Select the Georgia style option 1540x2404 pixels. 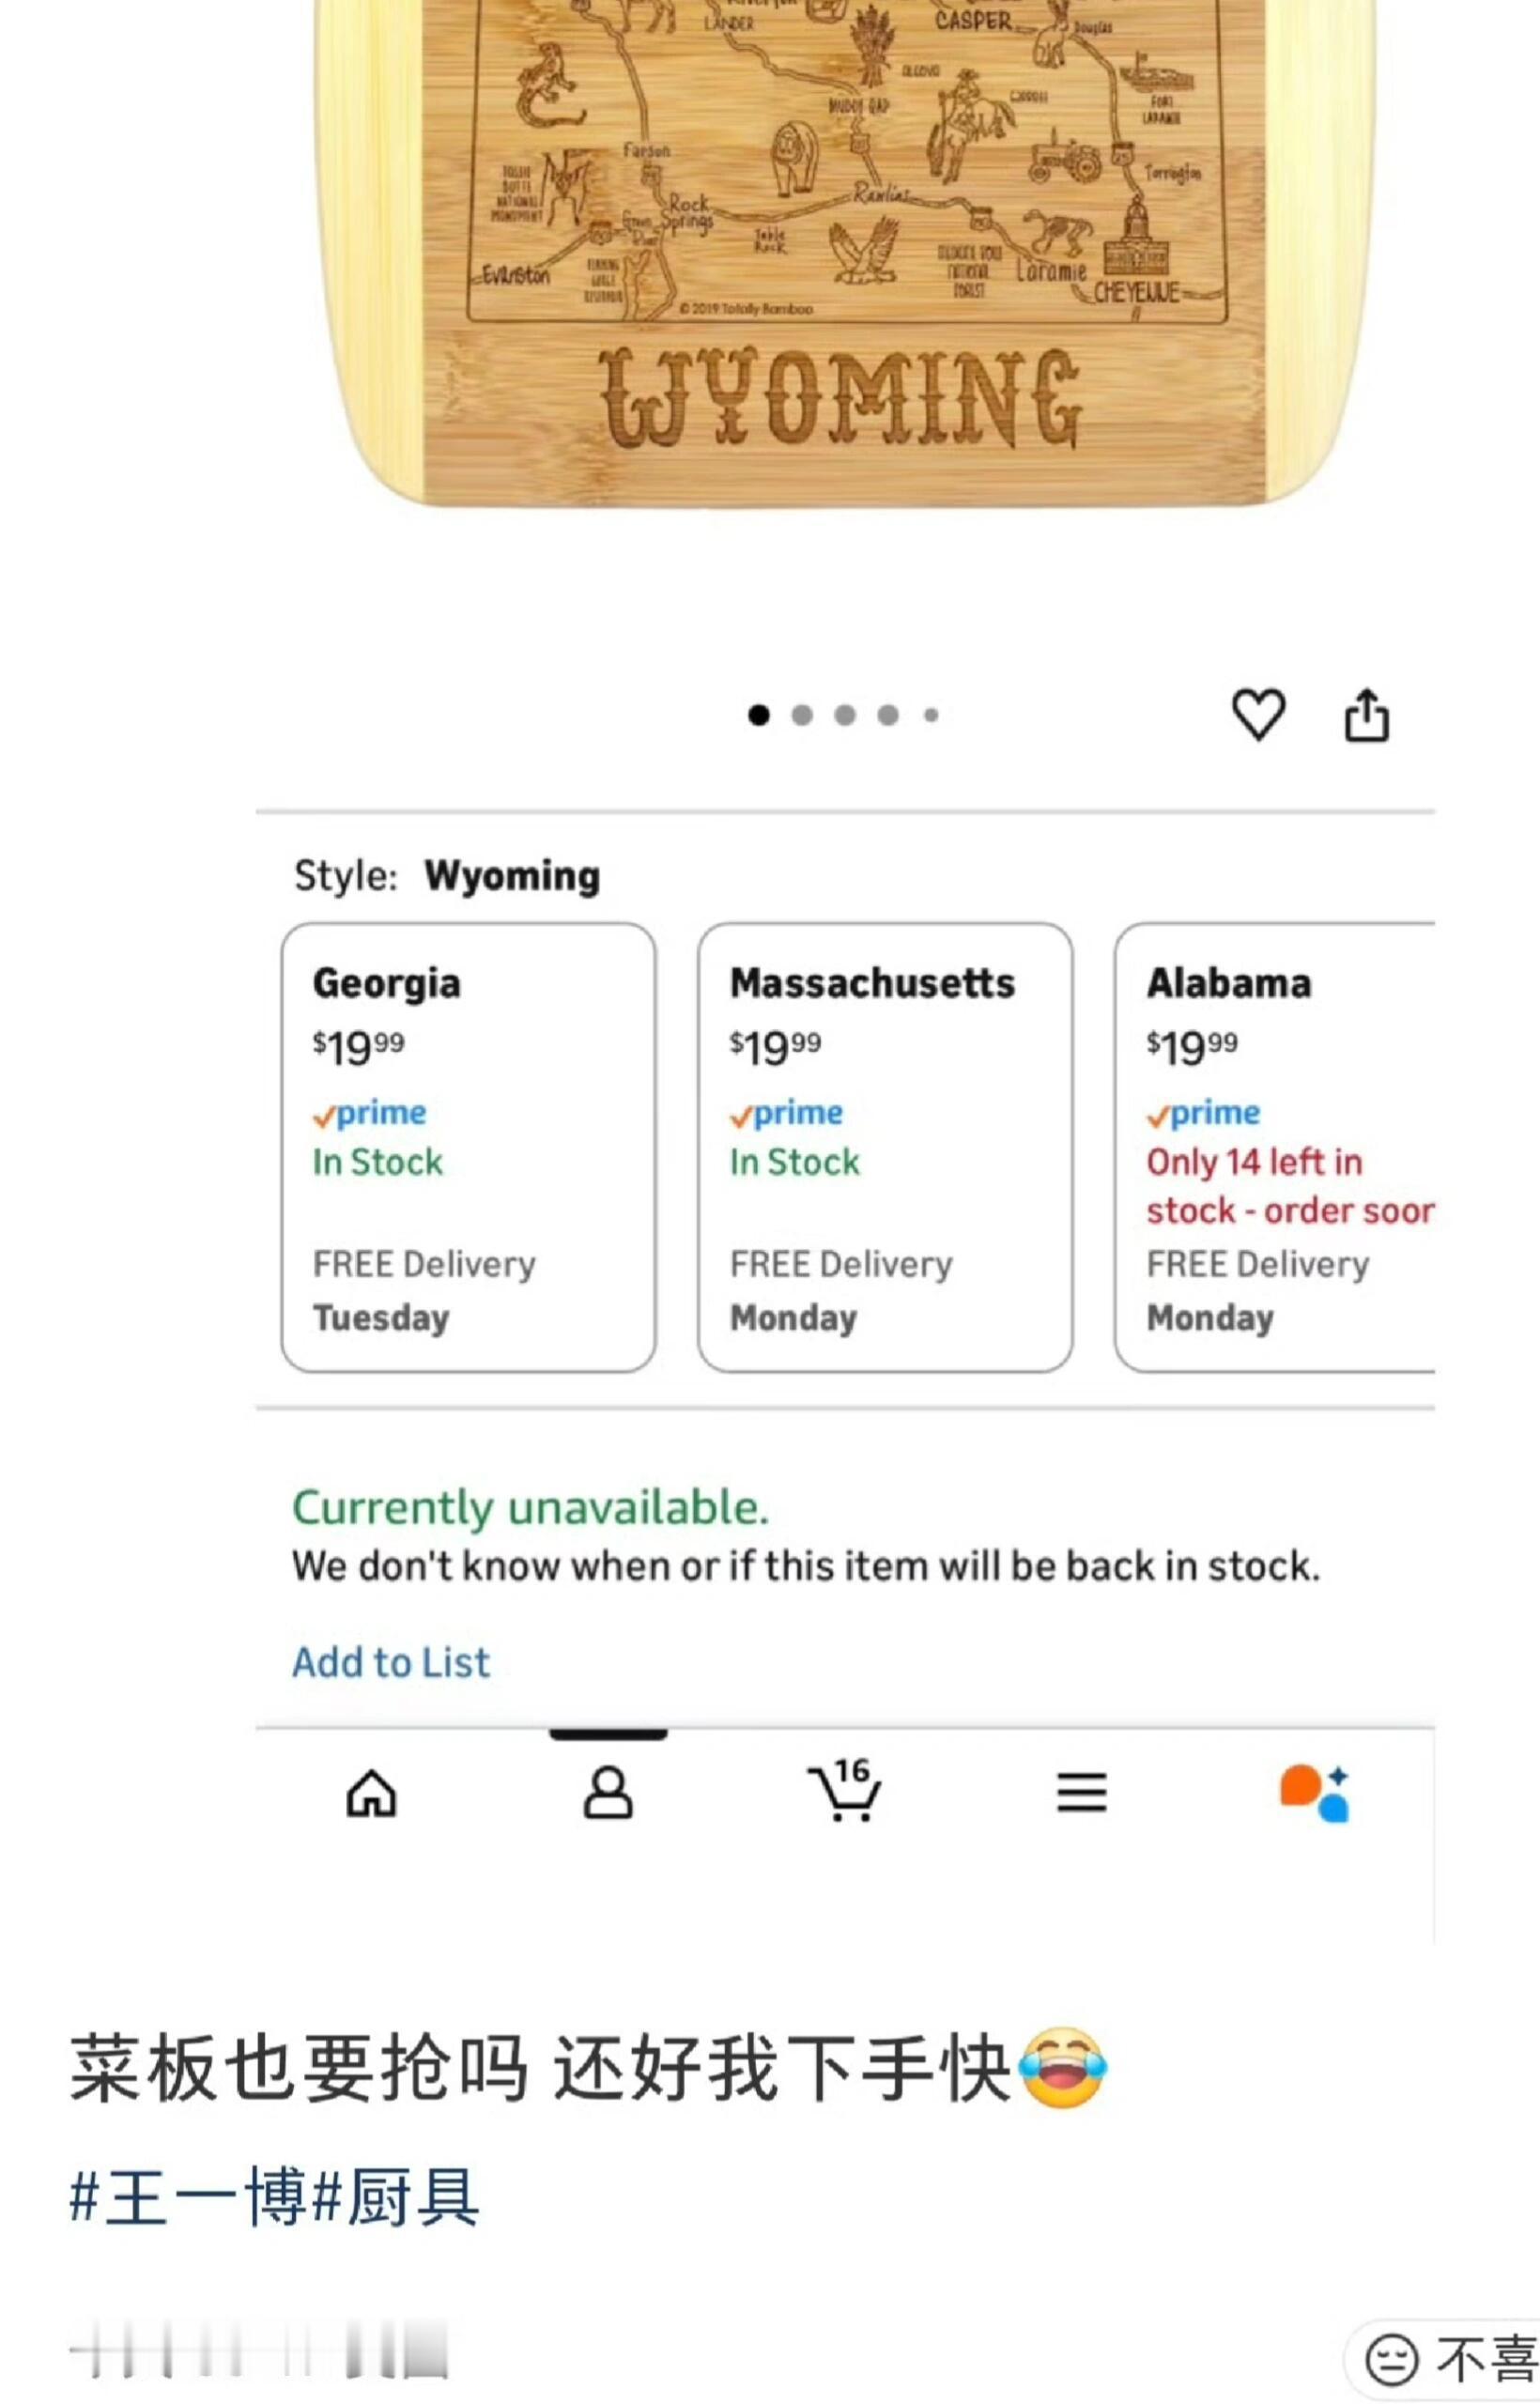coord(468,1147)
